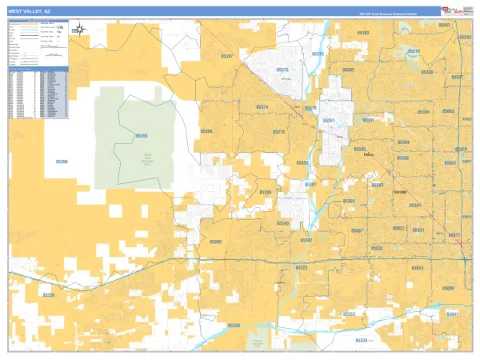Select ZIP code 85307

coord(310,184)
